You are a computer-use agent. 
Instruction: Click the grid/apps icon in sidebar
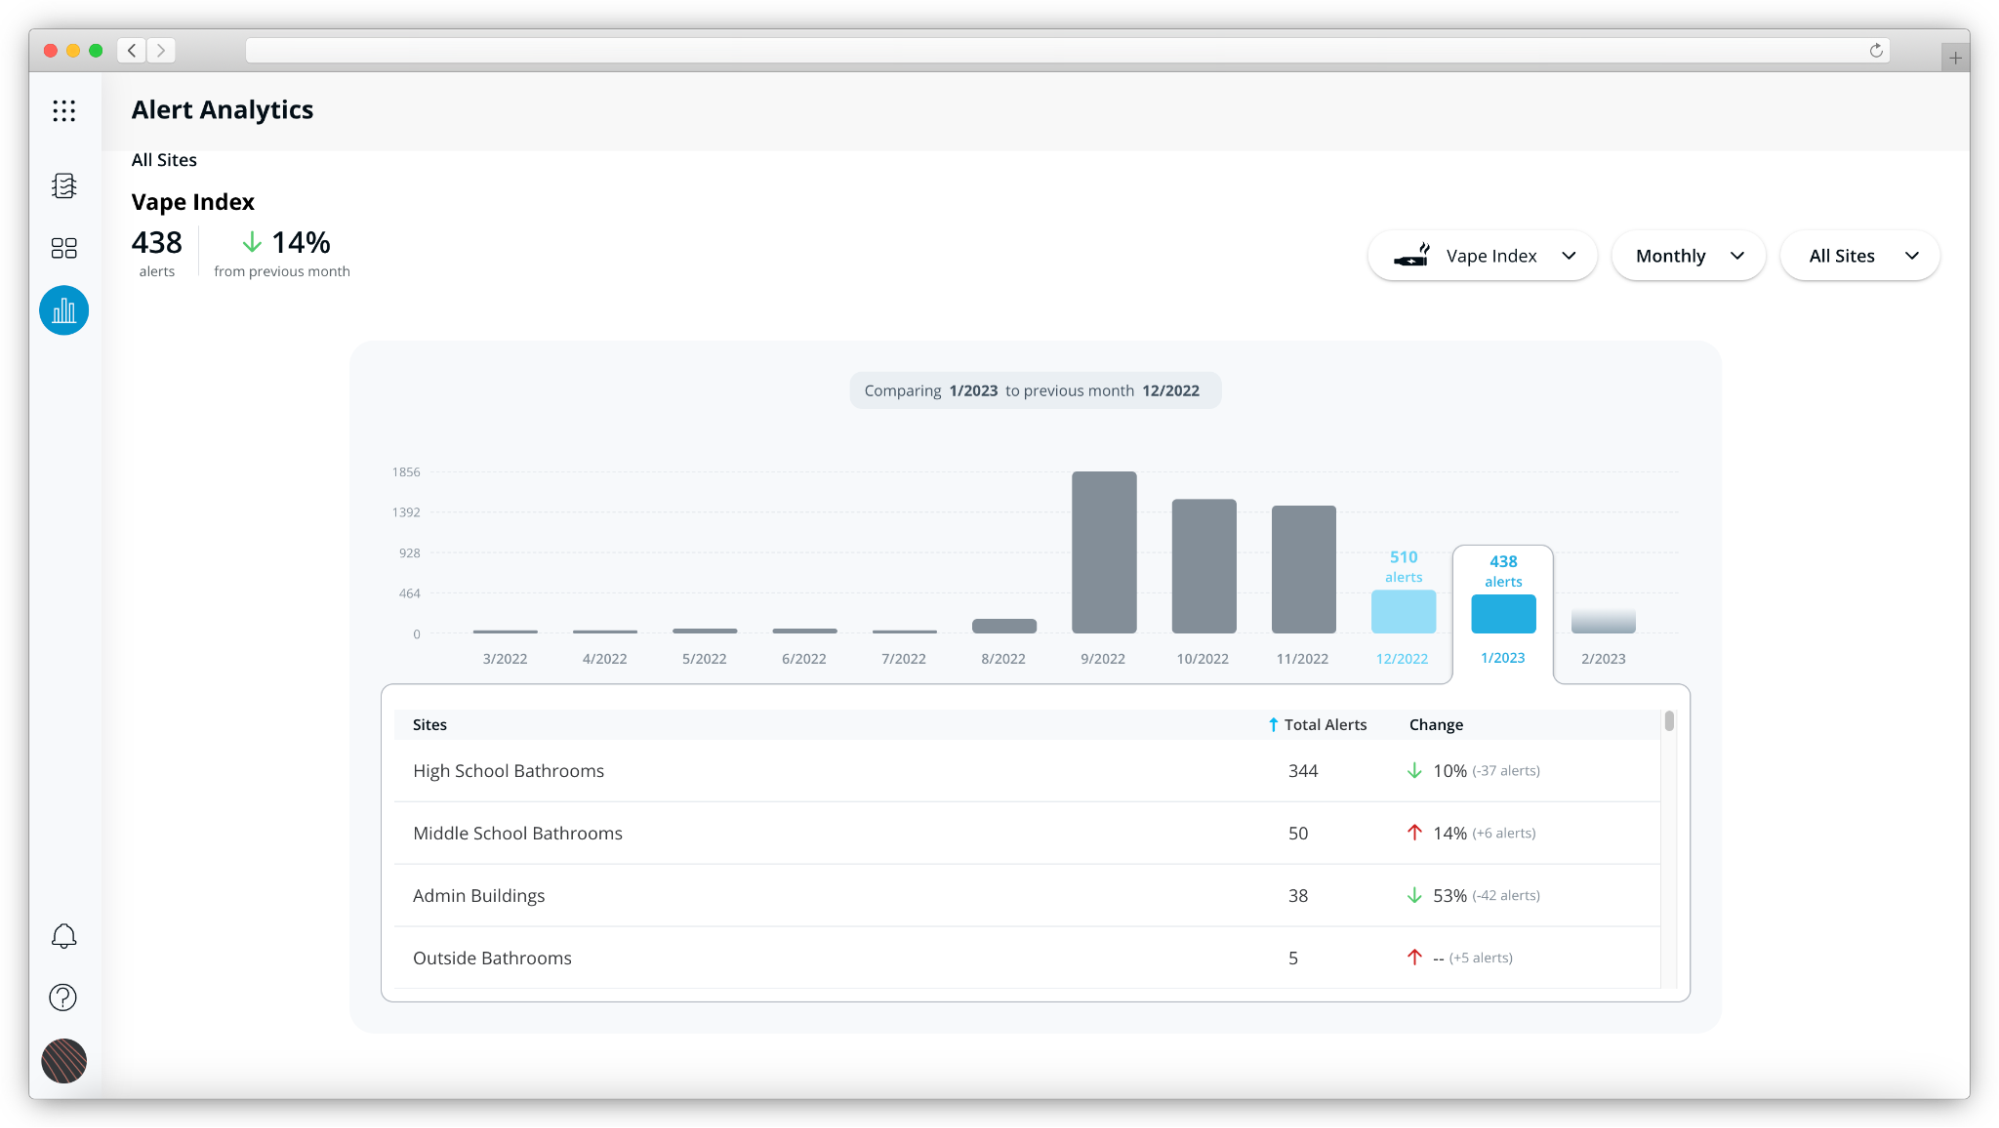[63, 111]
